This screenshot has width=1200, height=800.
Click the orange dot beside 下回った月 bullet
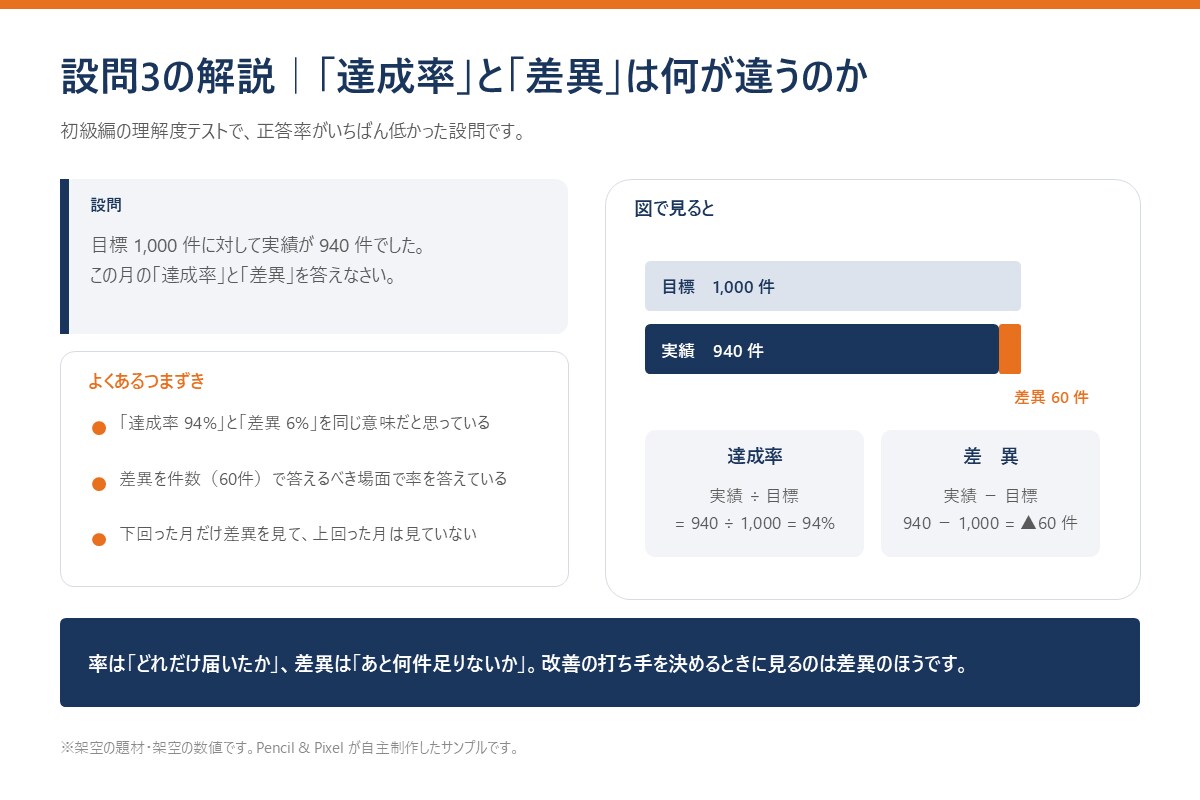tap(99, 540)
